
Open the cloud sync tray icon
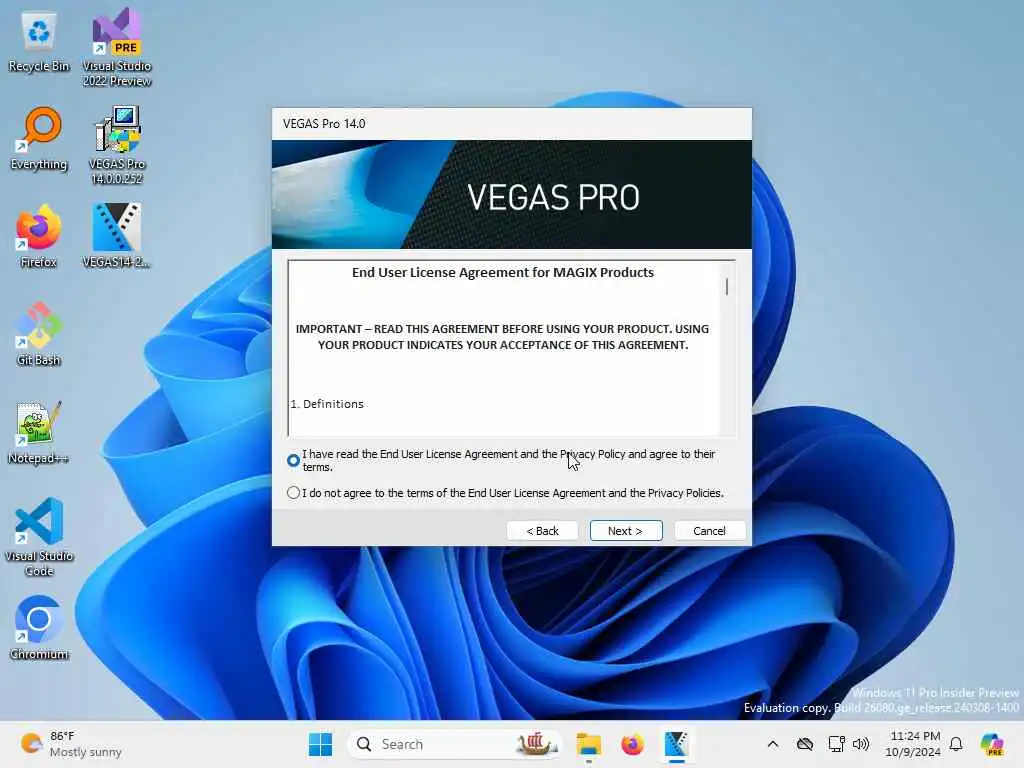tap(805, 744)
